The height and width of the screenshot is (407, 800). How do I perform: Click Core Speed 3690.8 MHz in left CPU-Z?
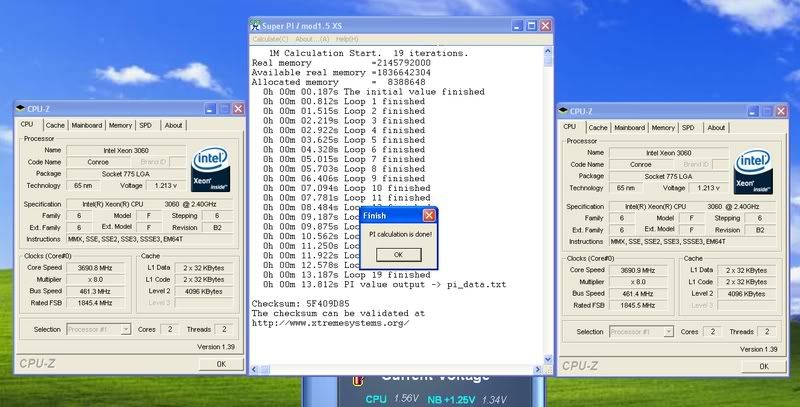pyautogui.click(x=95, y=268)
